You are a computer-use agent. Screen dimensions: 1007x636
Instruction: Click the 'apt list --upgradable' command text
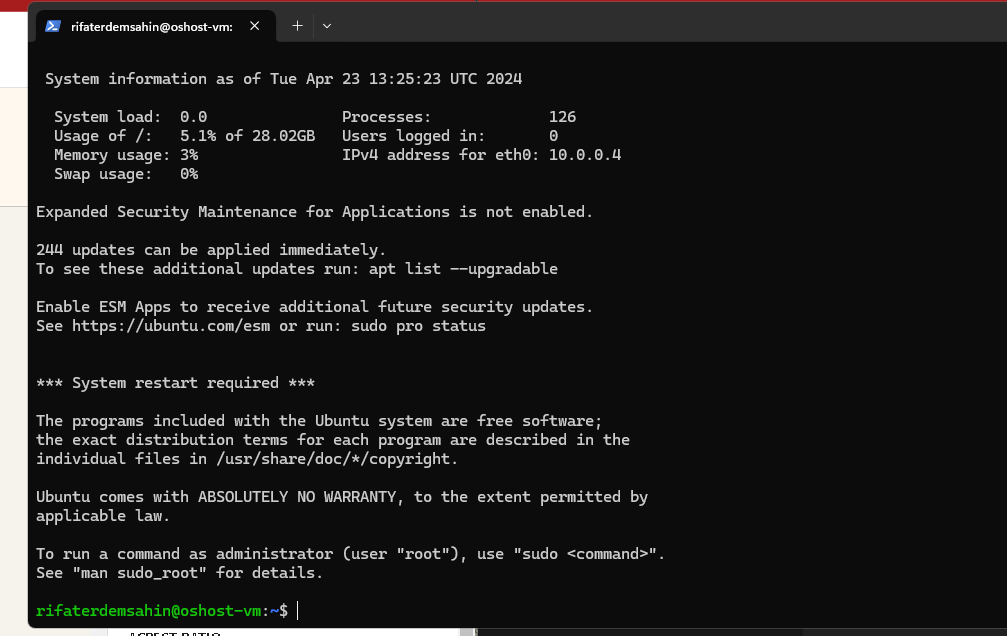point(463,269)
